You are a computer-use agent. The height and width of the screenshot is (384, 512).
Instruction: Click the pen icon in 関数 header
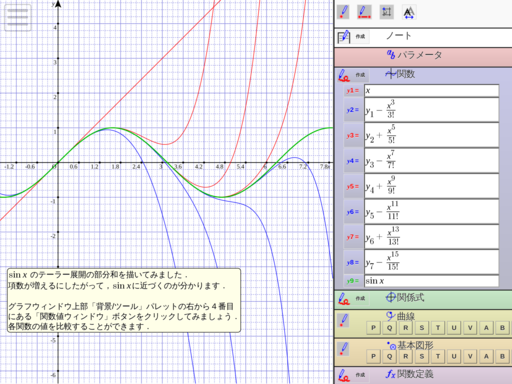pyautogui.click(x=343, y=75)
